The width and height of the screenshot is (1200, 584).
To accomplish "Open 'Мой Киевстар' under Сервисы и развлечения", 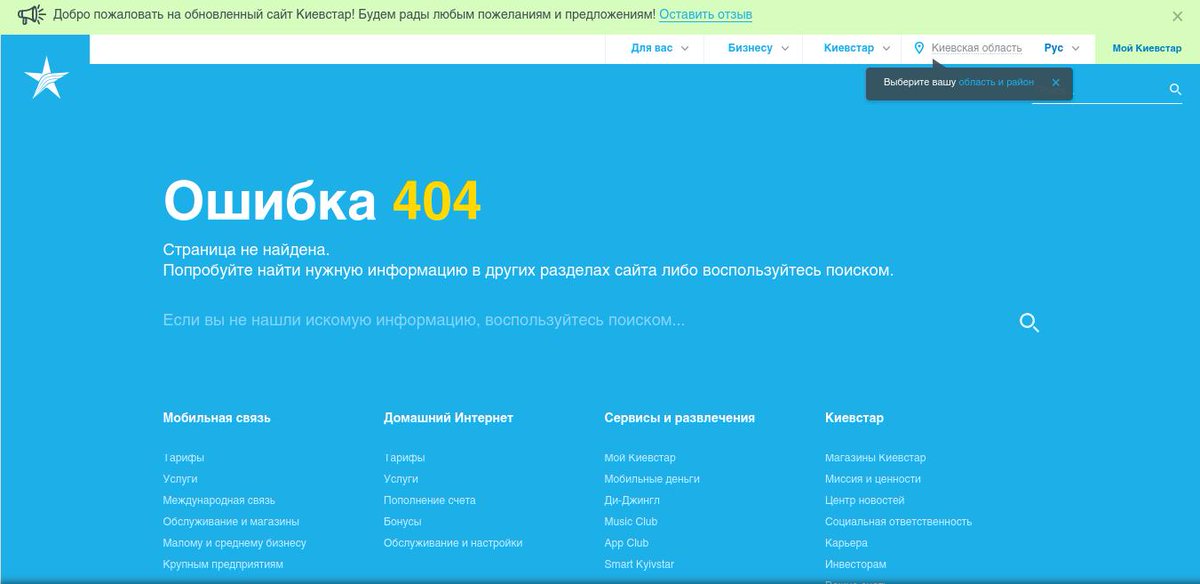I will coord(640,458).
